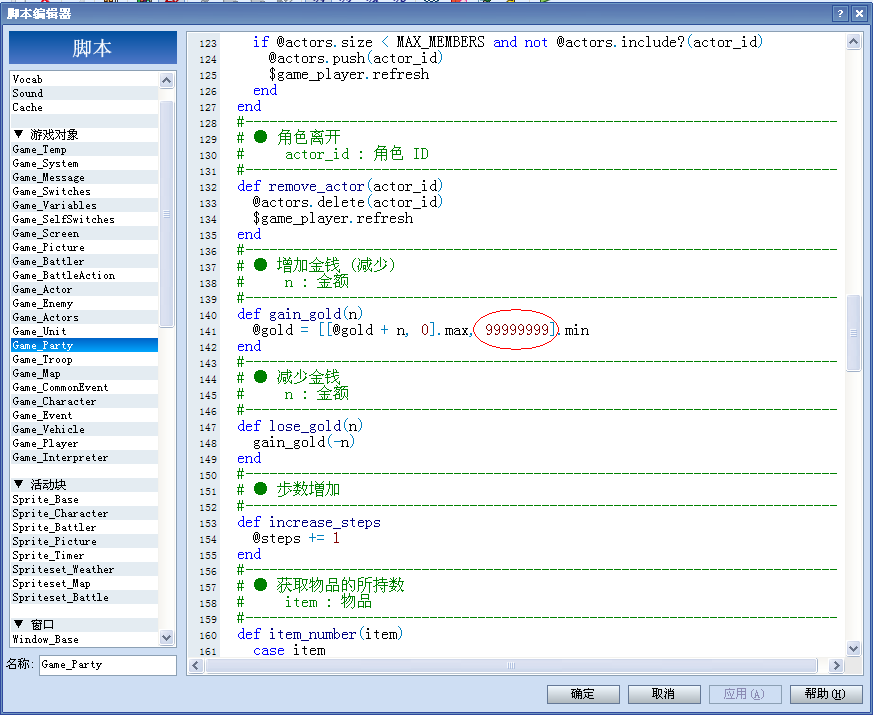Click the code editor scroll down arrow
Screen dimensions: 873x715
pyautogui.click(x=853, y=648)
